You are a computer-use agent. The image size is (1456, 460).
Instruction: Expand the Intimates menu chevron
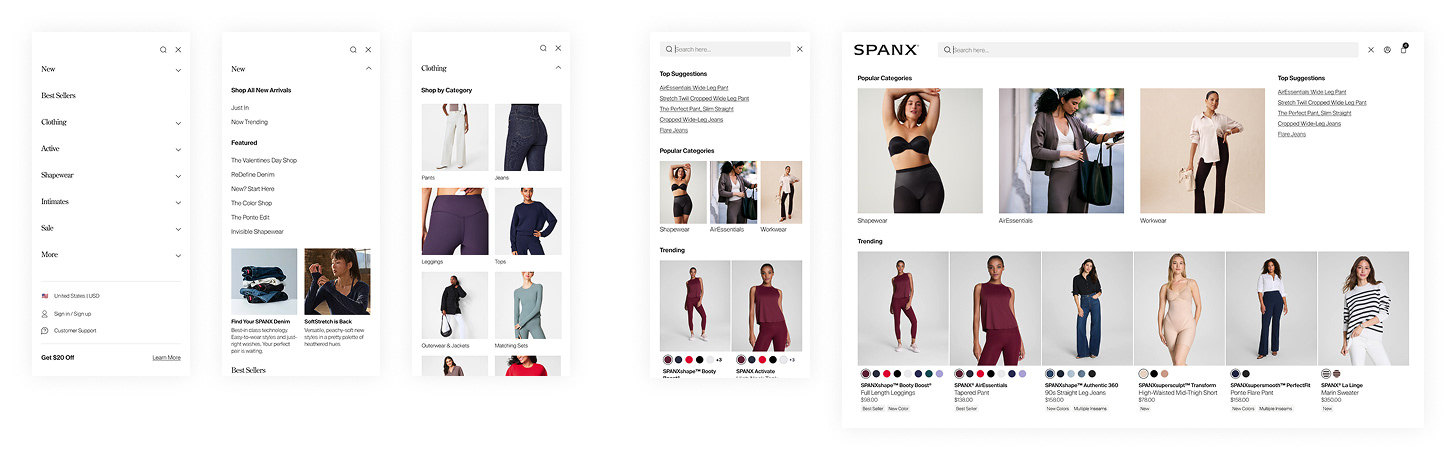coord(178,202)
